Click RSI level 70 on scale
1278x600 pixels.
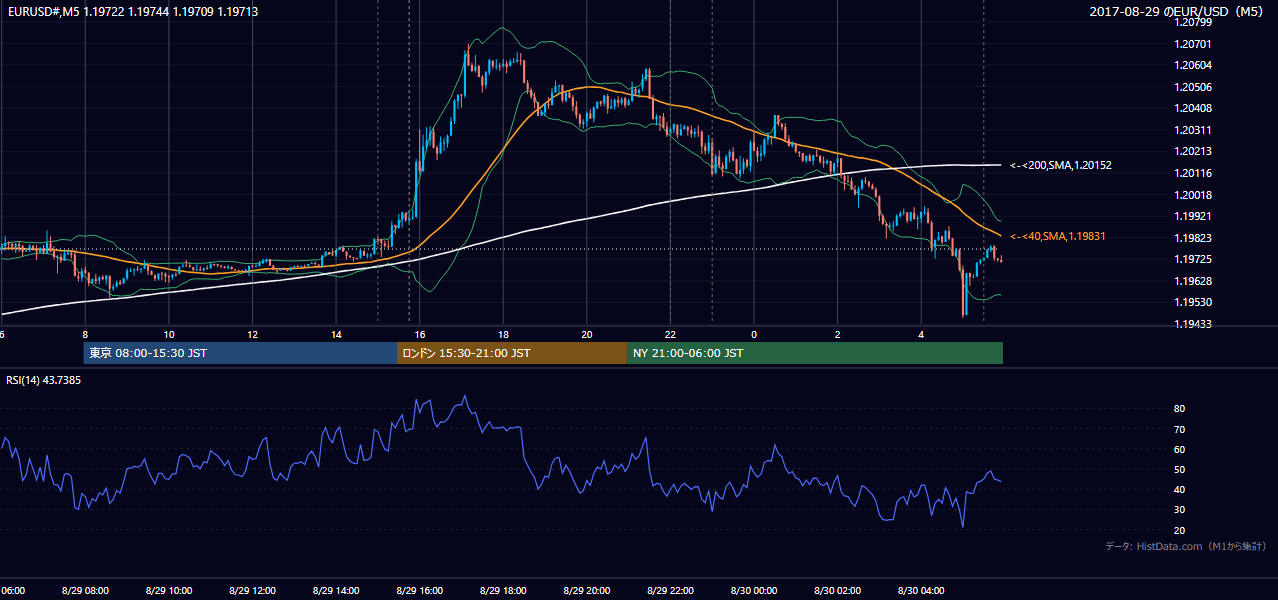point(1180,430)
